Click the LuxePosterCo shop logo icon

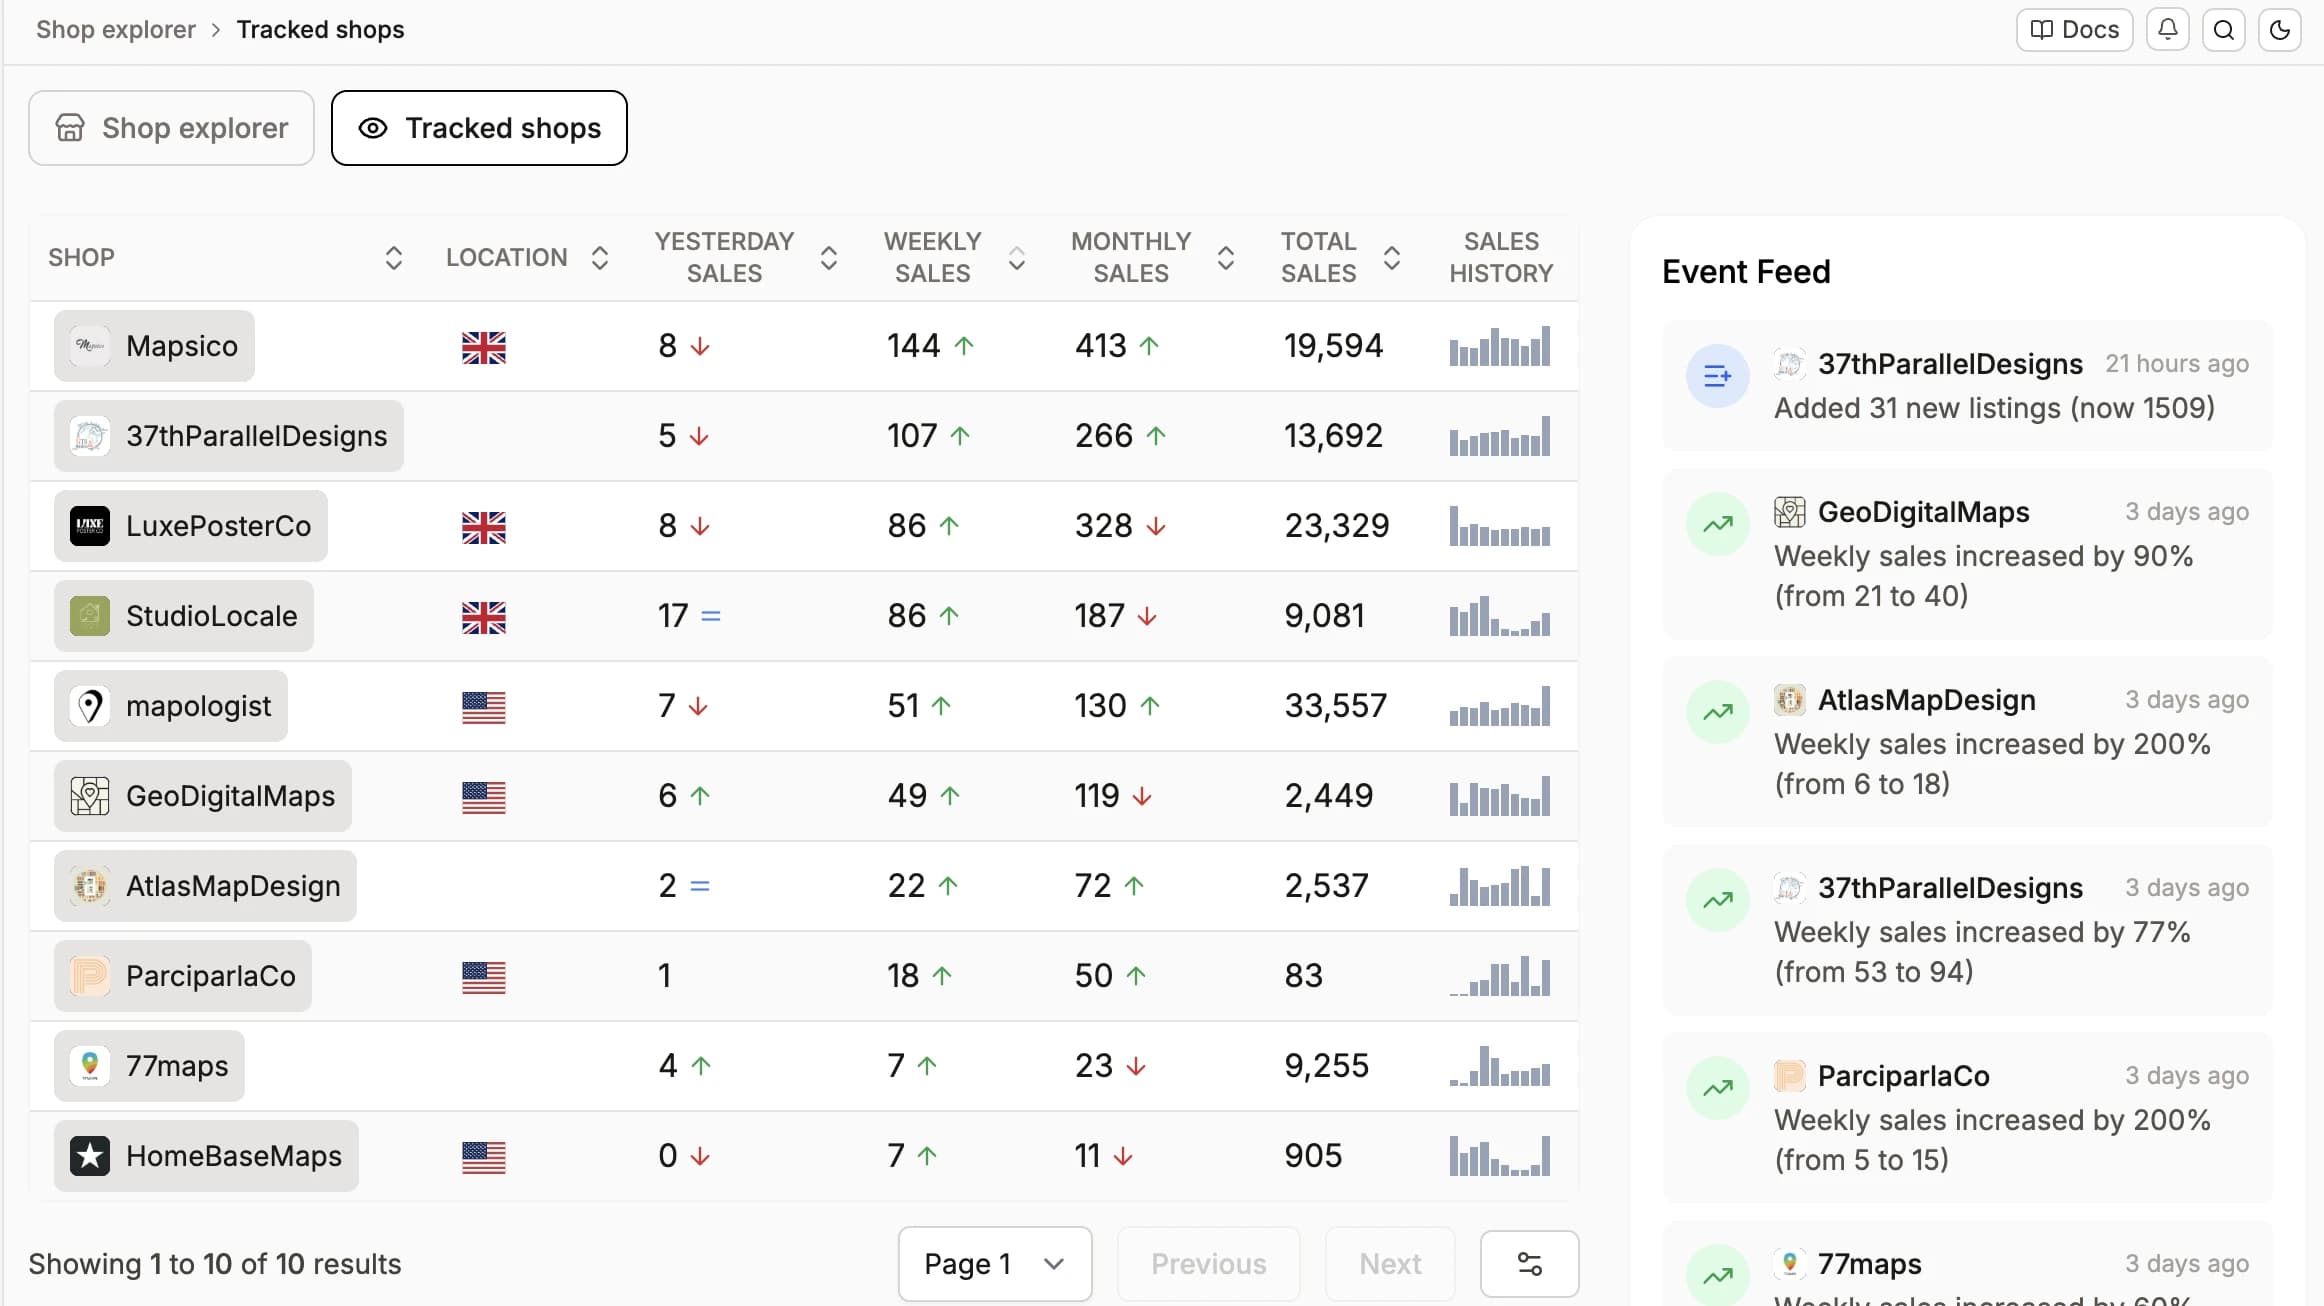click(x=90, y=526)
